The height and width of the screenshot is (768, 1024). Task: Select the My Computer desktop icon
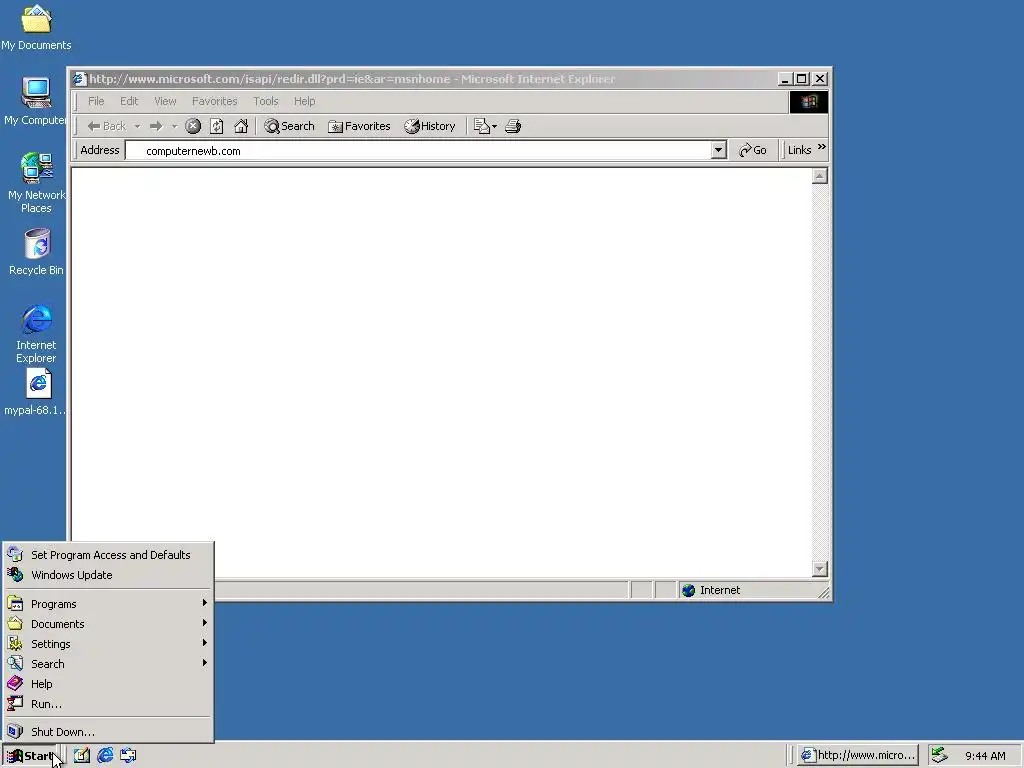pos(36,101)
